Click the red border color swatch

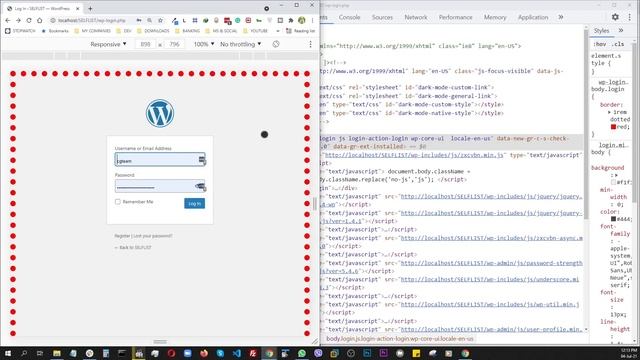(613, 127)
